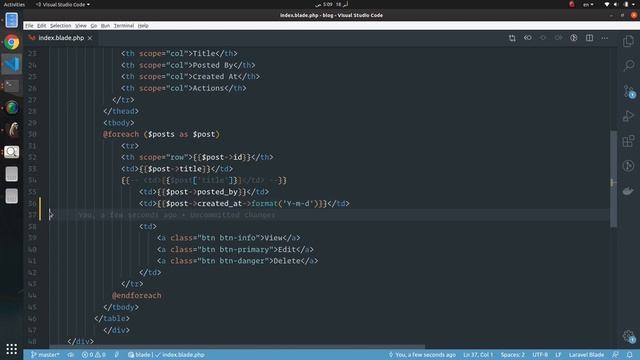Screen dimensions: 640x360
Task: Open the File menu
Action: point(29,26)
